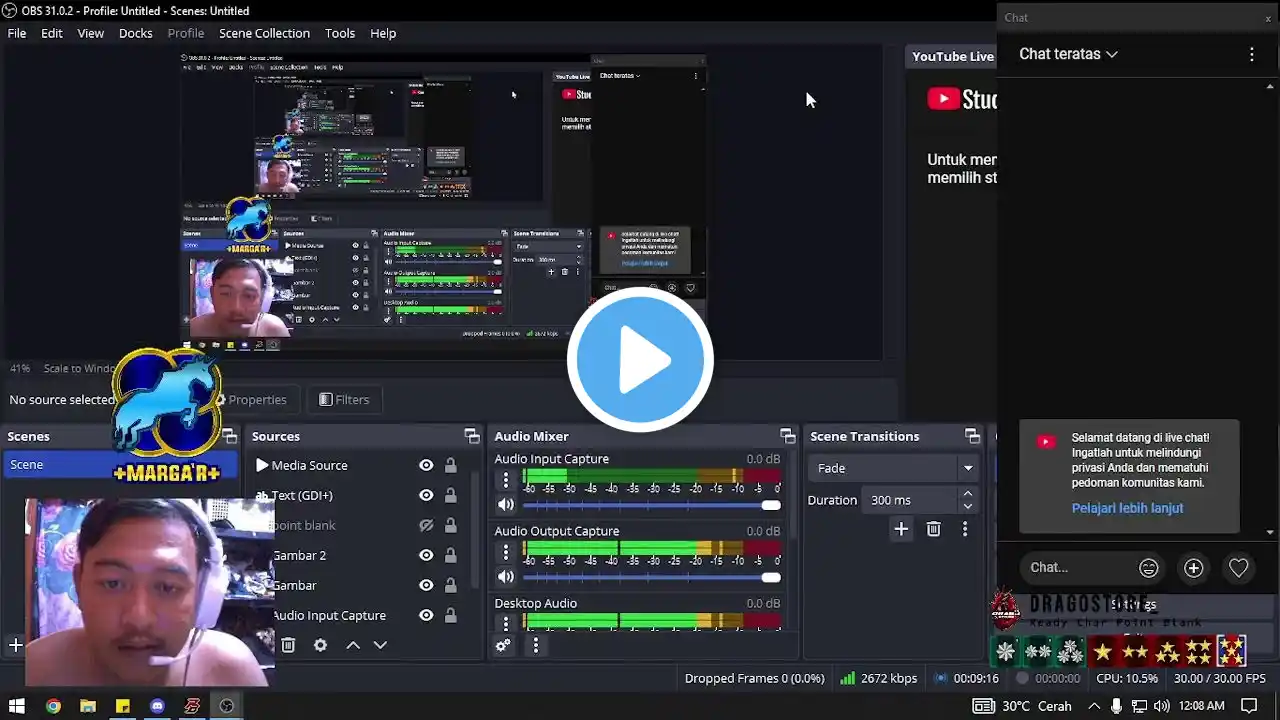Decrease Duration using the down stepper arrow
This screenshot has width=1280, height=720.
point(967,506)
